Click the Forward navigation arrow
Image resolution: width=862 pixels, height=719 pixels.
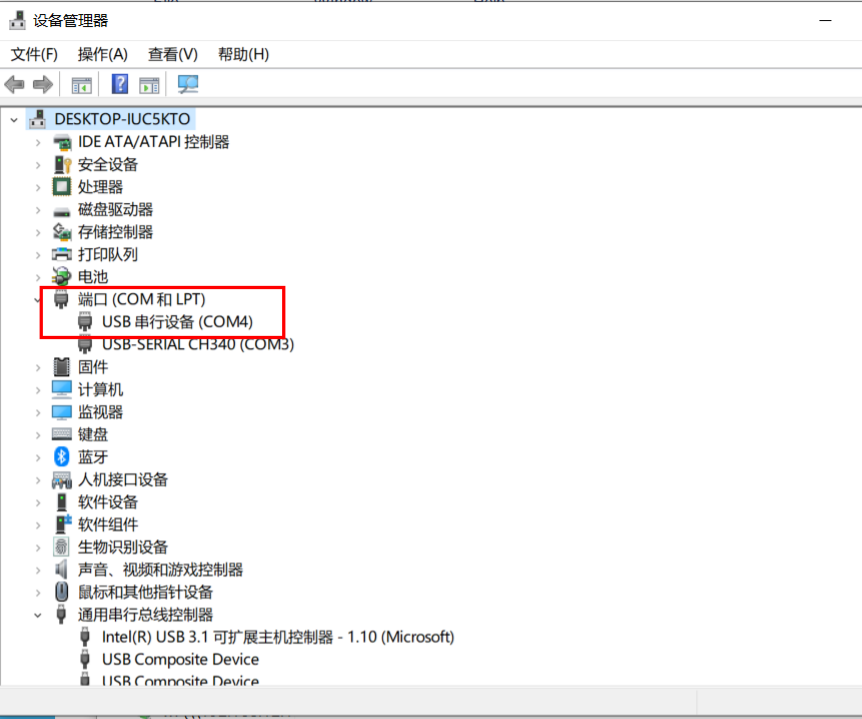[x=42, y=84]
